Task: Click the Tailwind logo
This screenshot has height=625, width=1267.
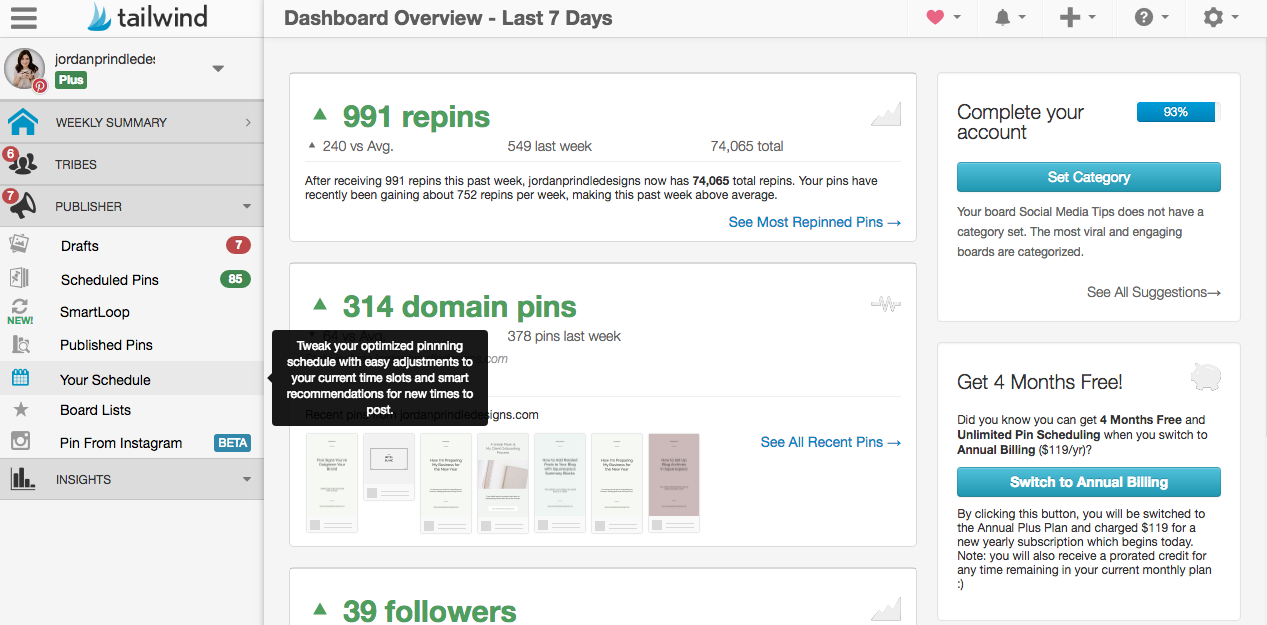Action: point(148,17)
